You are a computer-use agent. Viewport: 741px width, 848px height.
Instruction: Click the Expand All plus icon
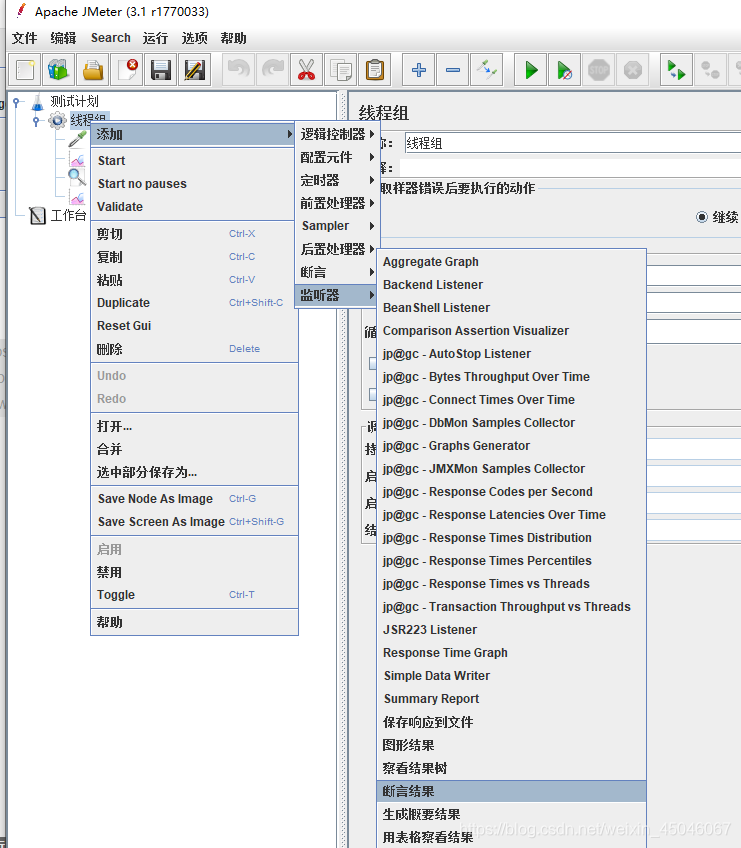419,70
